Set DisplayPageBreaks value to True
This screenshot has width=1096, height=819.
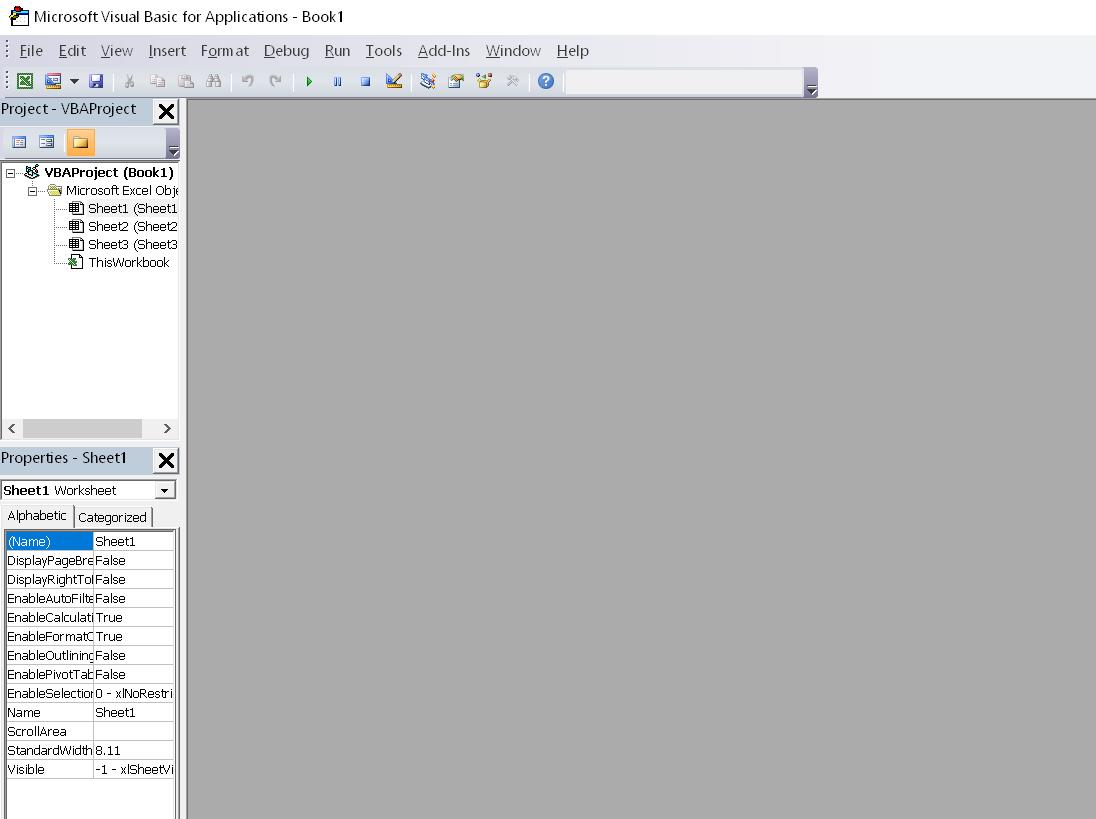[134, 560]
